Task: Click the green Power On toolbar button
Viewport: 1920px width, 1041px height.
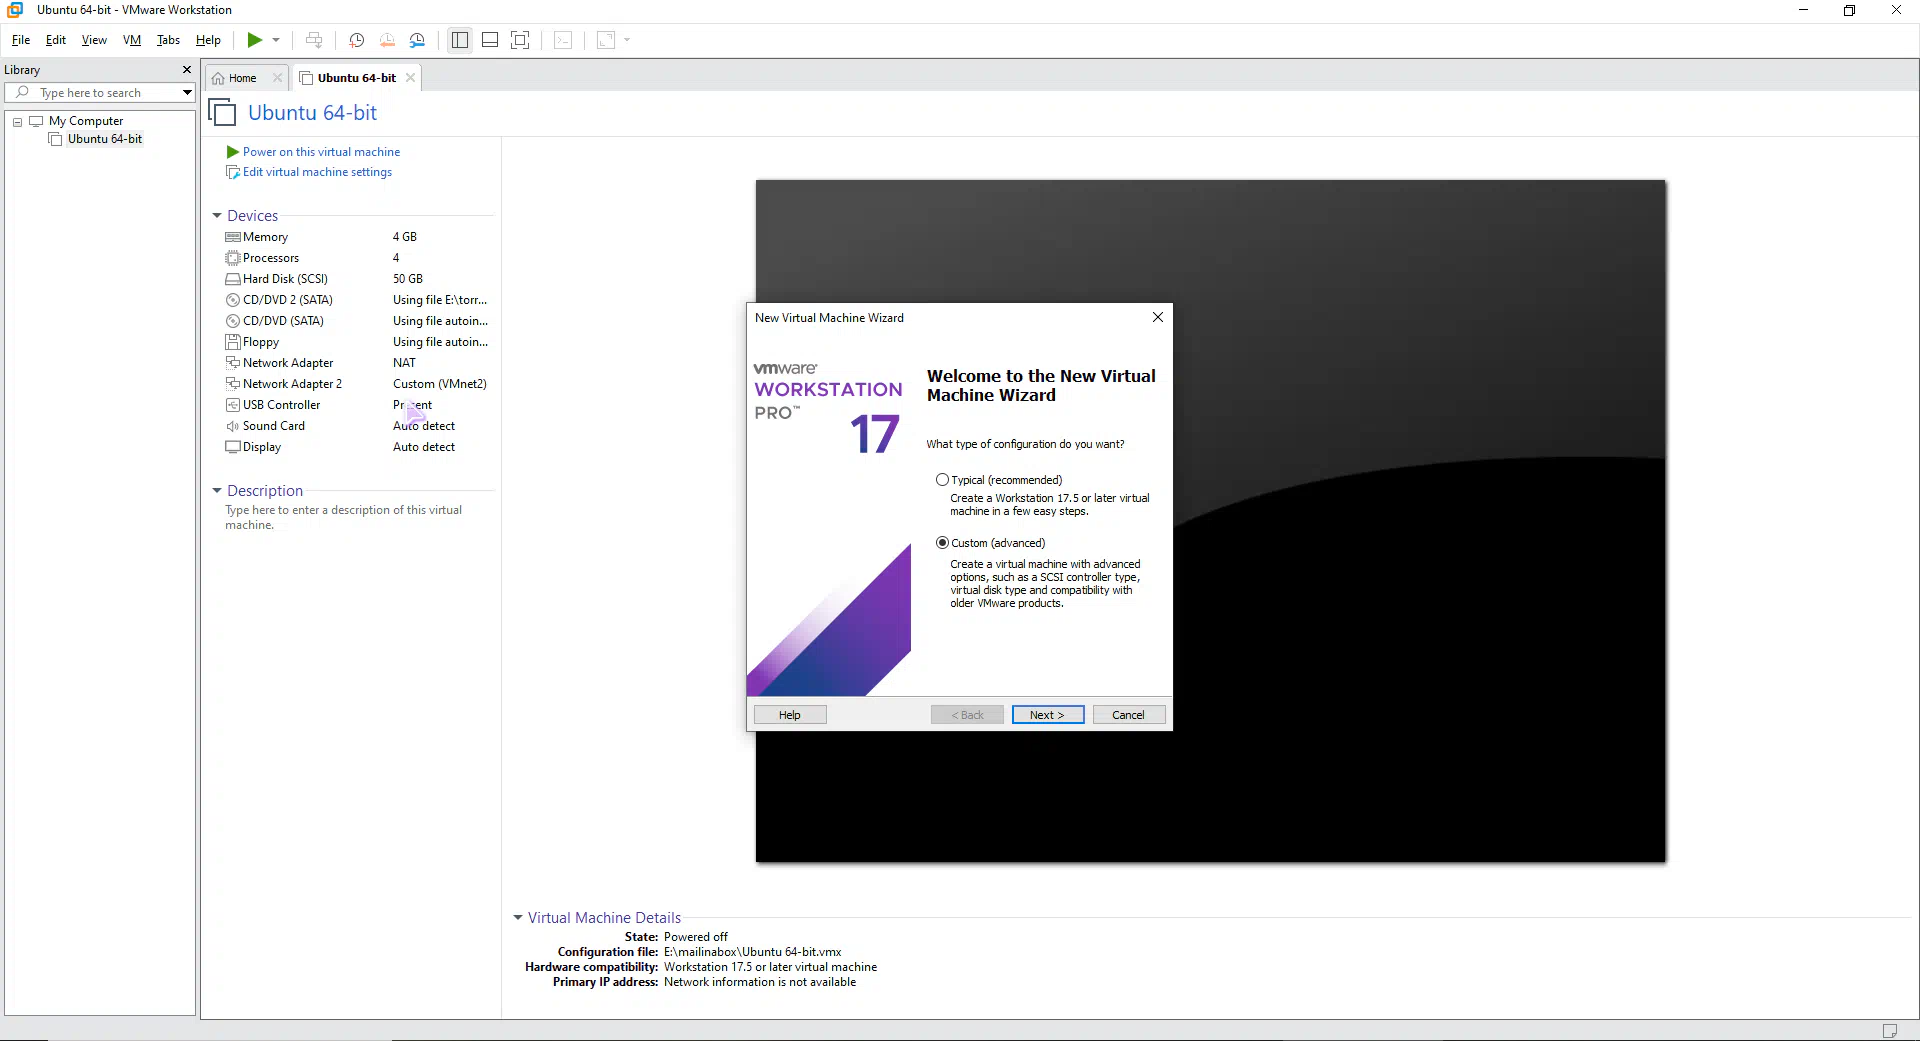Action: coord(255,40)
